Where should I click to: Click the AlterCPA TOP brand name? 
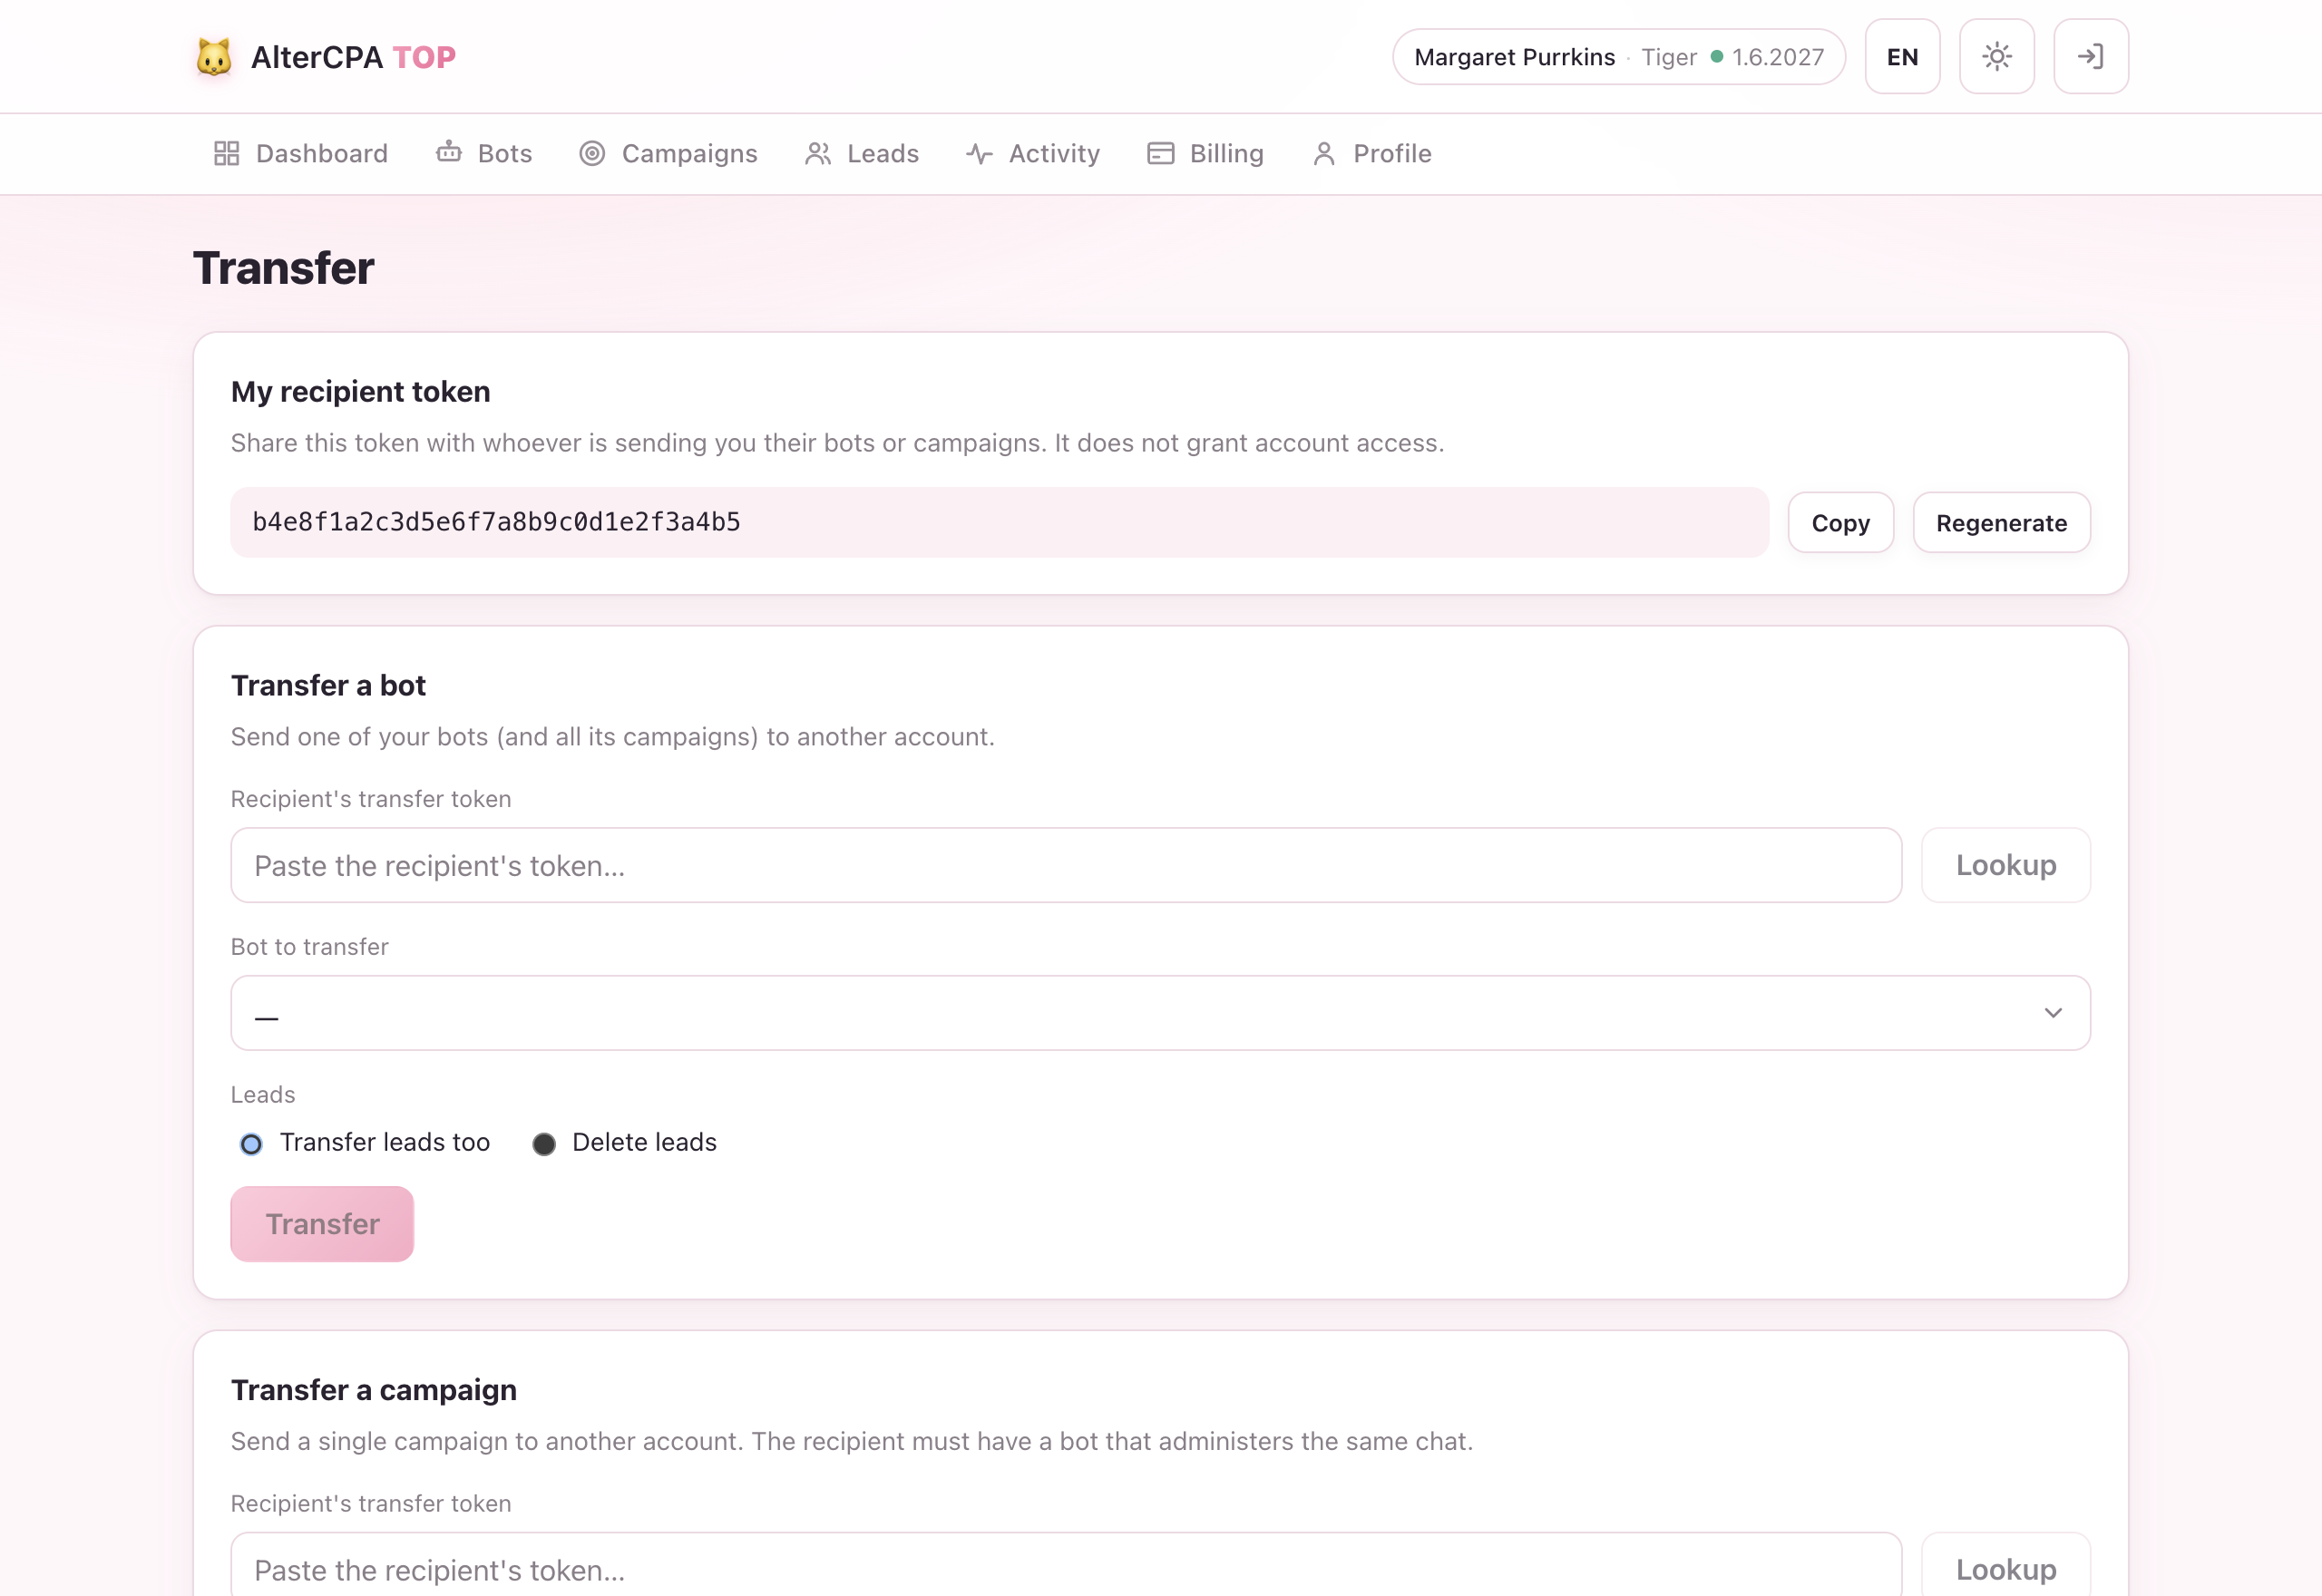tap(353, 57)
